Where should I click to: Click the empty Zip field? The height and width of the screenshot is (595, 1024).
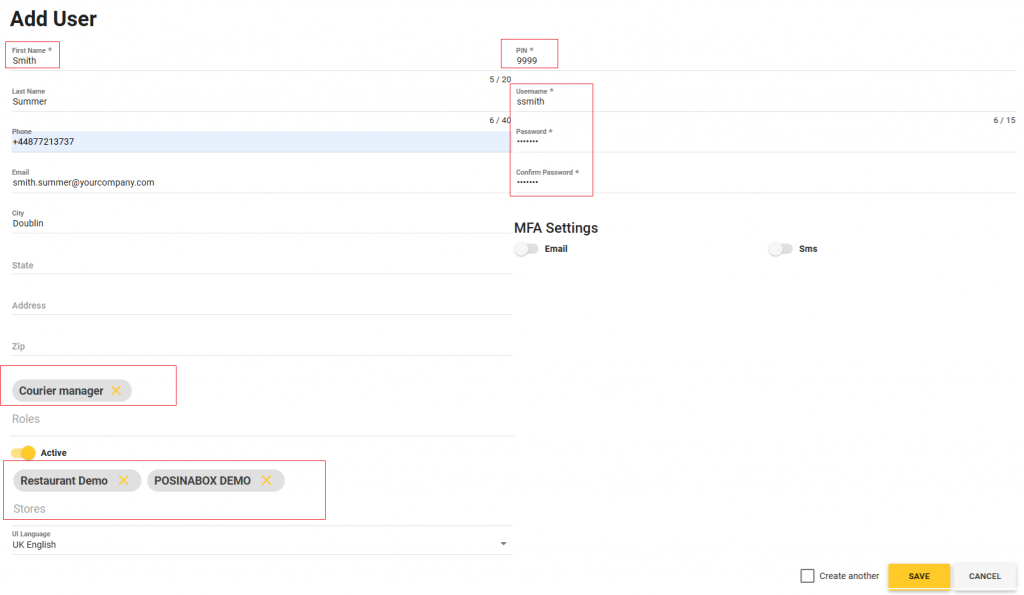tap(260, 346)
